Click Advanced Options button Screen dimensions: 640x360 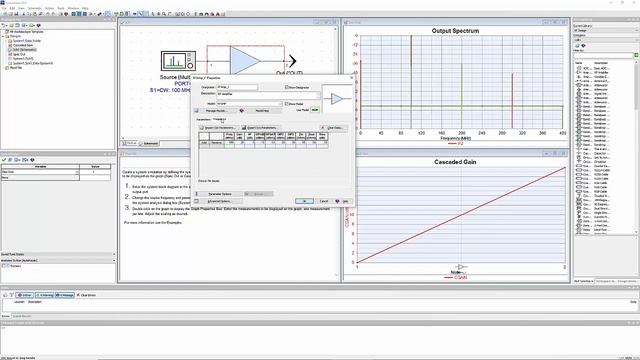click(221, 201)
